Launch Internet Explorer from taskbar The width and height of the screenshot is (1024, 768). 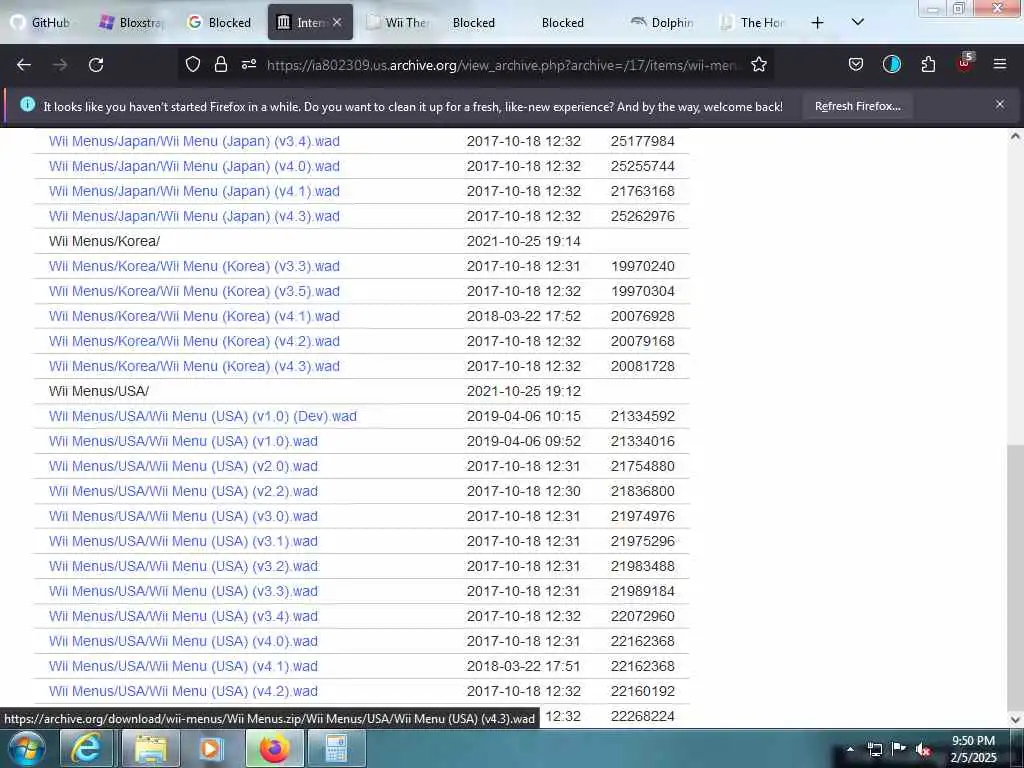coord(86,748)
